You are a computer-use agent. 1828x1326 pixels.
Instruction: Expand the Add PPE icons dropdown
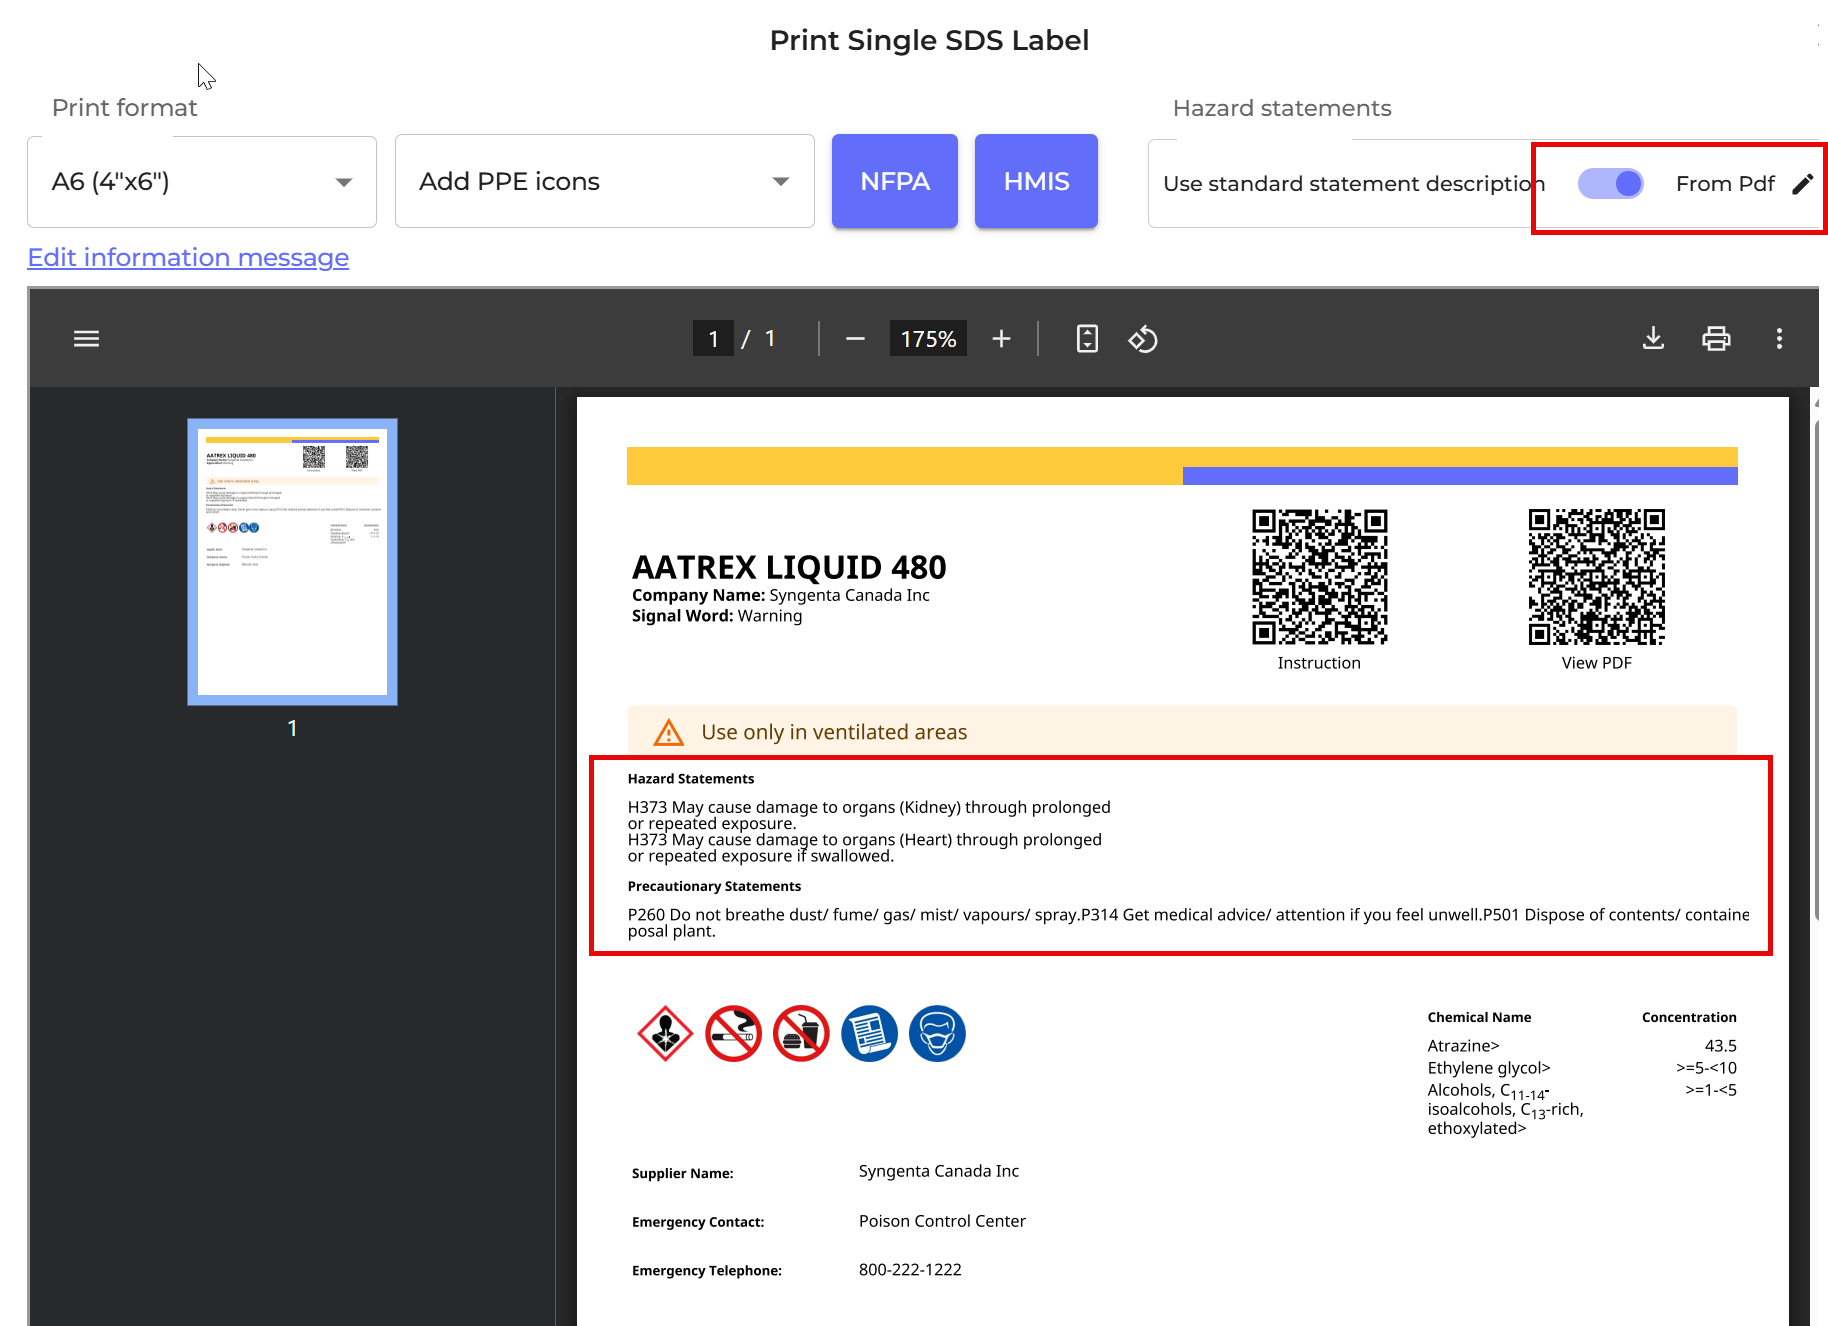[605, 182]
